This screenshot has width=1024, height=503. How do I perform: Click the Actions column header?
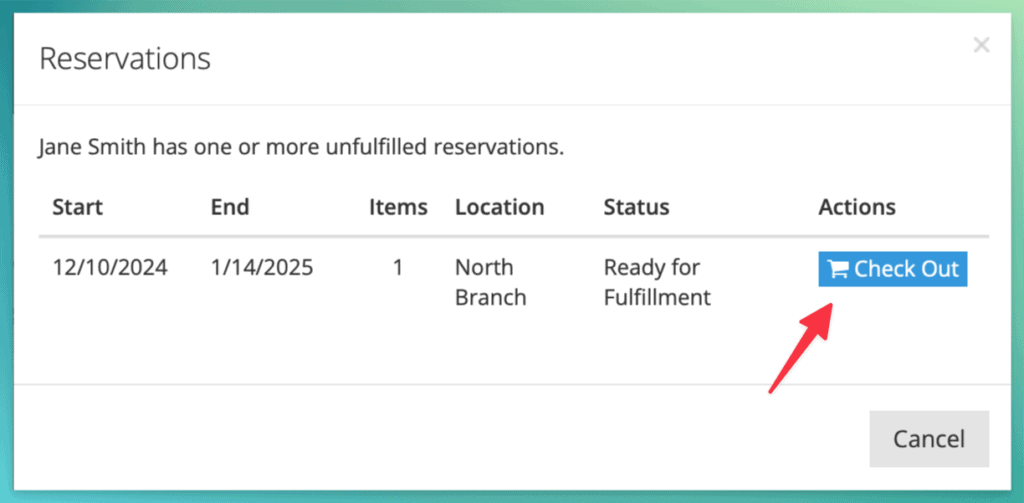point(857,207)
